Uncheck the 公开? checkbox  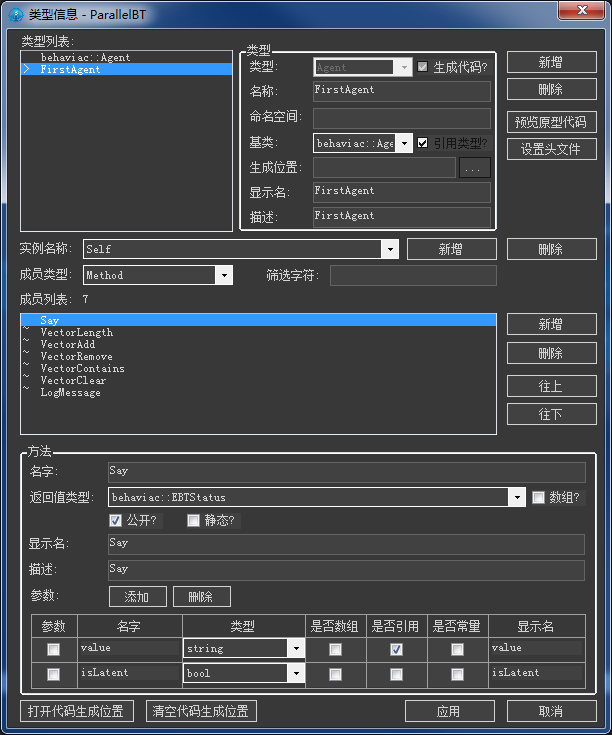click(x=115, y=520)
